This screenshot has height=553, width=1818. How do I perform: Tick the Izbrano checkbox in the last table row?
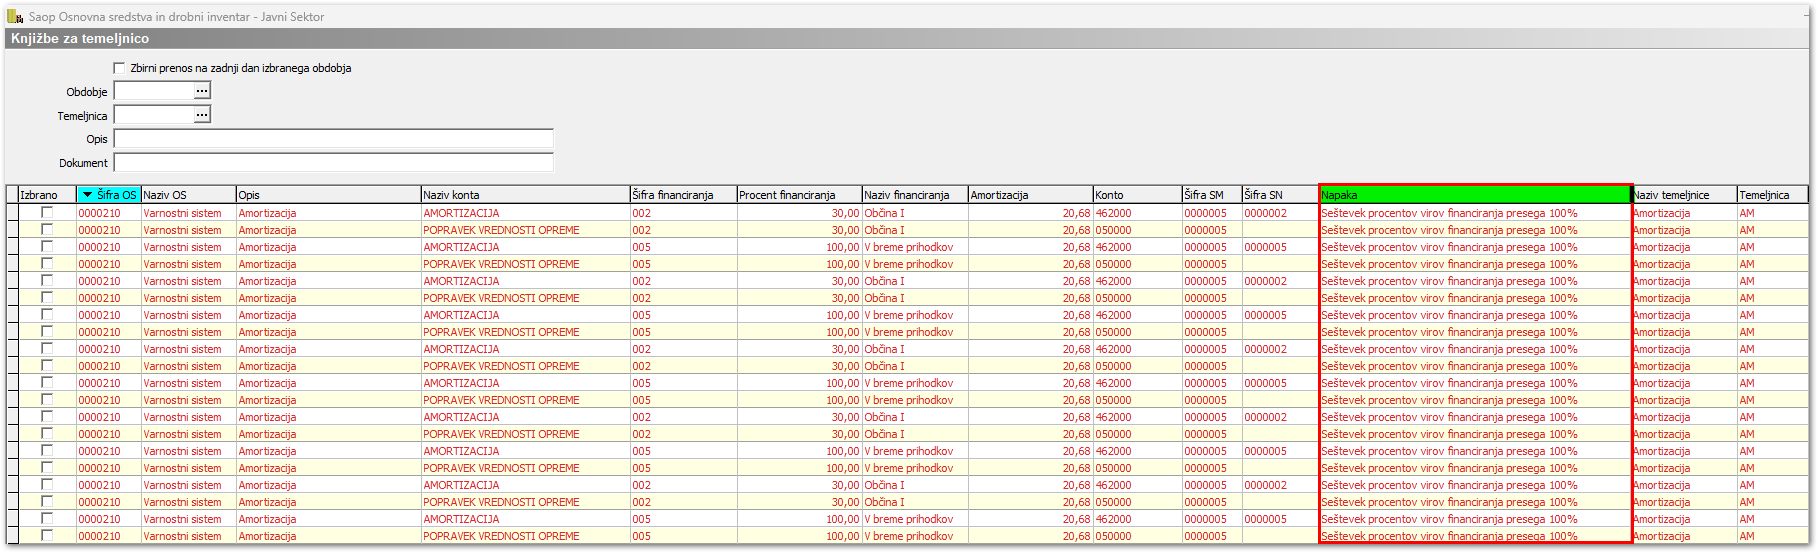pos(47,535)
